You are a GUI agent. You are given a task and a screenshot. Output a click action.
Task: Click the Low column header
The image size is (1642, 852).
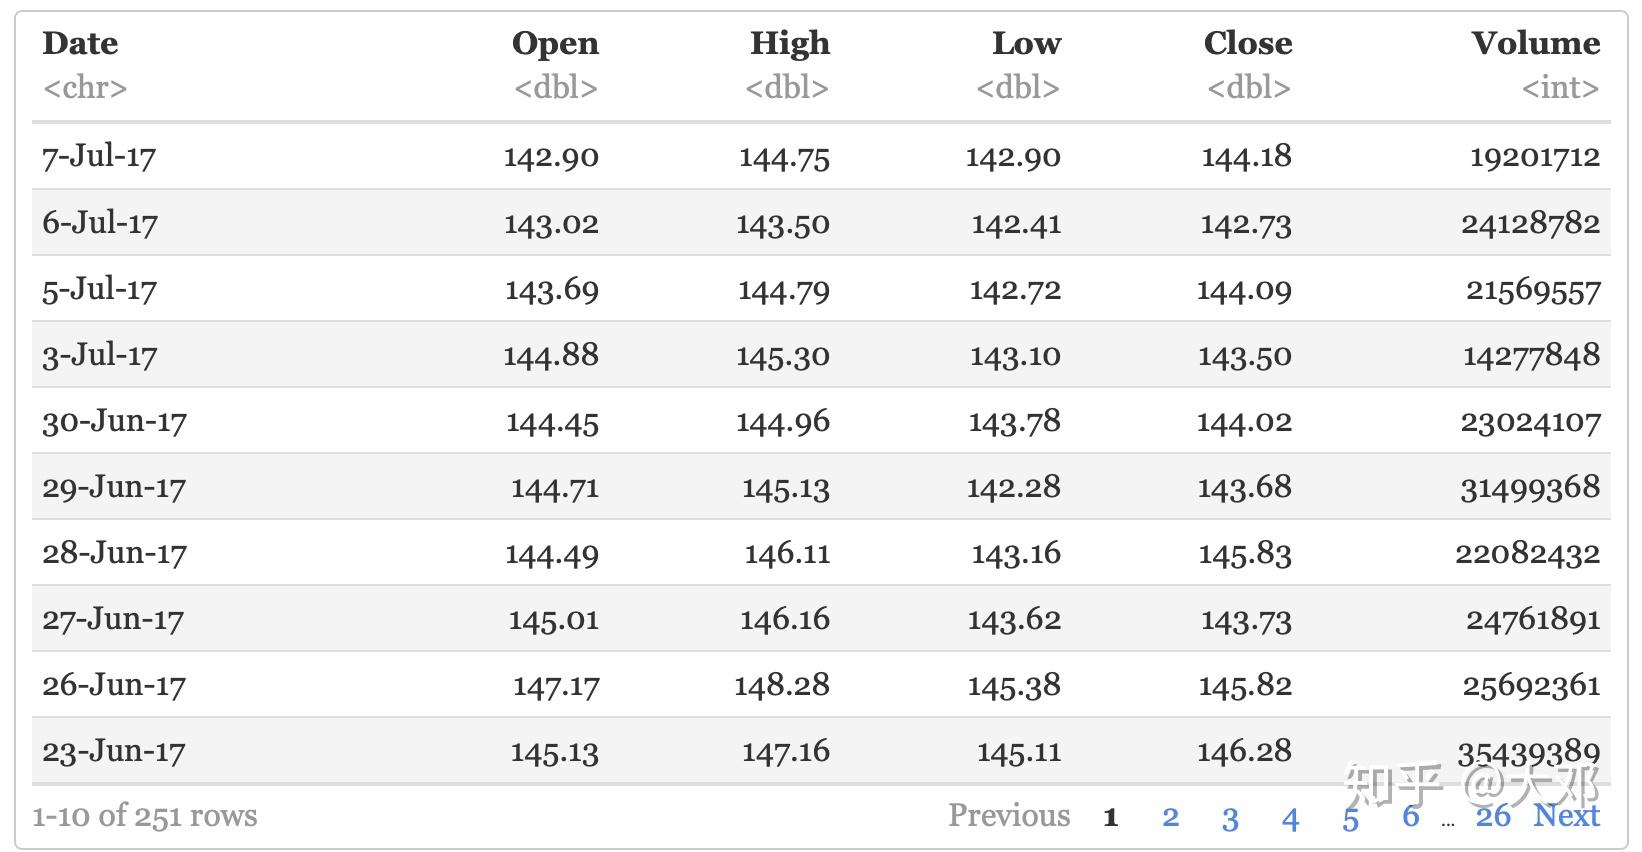tap(1026, 44)
